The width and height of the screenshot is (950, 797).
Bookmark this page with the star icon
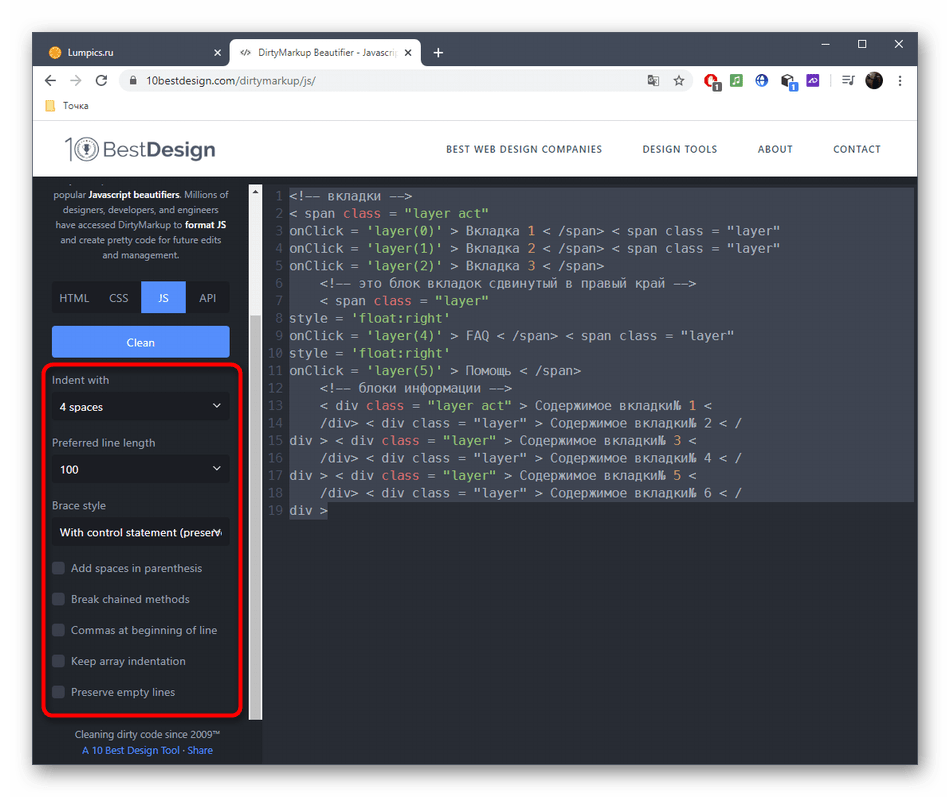679,81
